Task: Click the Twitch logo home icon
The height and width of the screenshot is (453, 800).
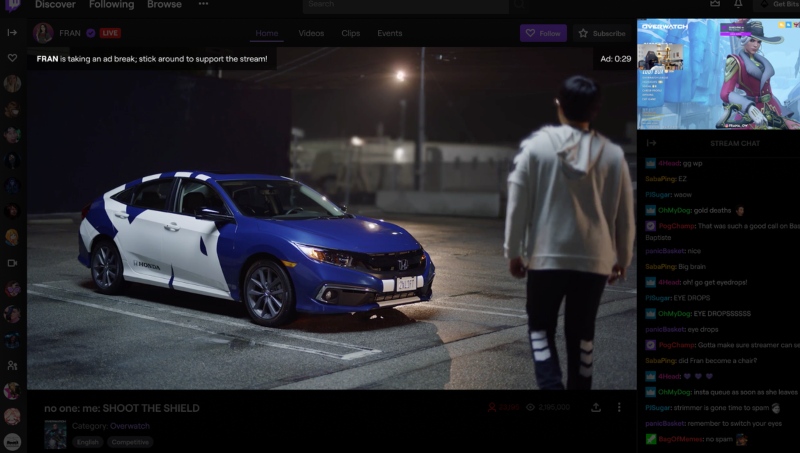Action: coord(13,5)
